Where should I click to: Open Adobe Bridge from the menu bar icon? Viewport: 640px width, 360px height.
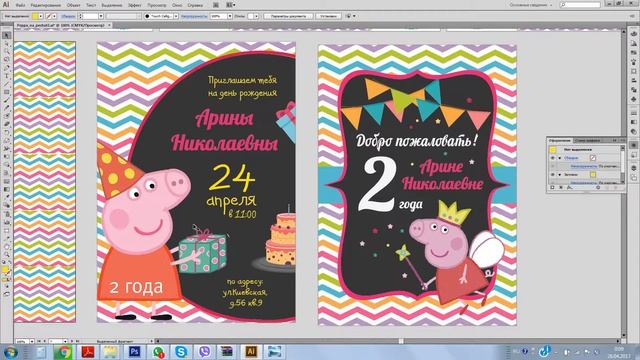coord(216,5)
